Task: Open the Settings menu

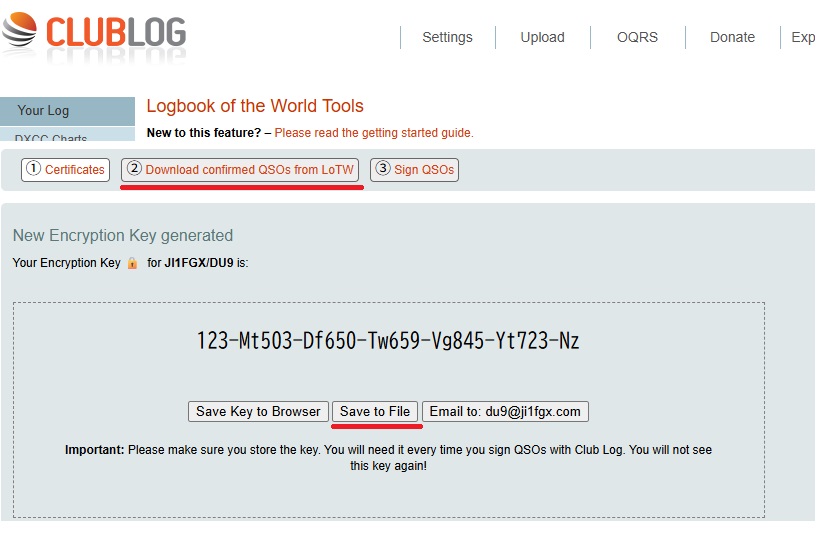Action: pos(447,37)
